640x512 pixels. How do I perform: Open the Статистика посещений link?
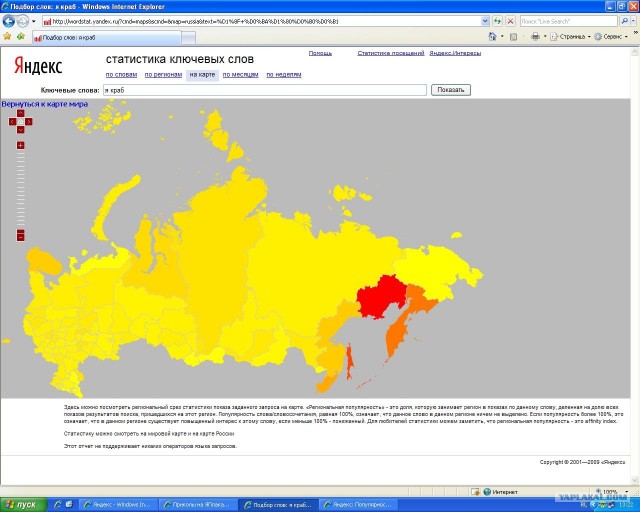pyautogui.click(x=391, y=53)
